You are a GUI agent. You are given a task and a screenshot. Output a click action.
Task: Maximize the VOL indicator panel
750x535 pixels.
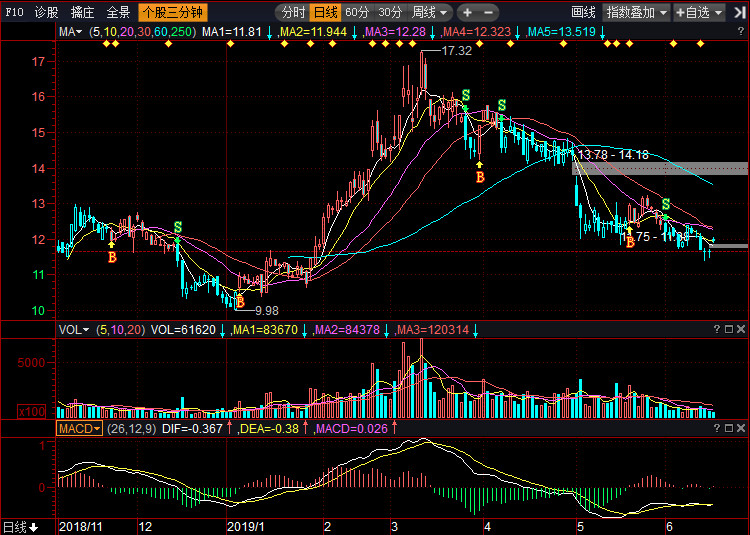coord(728,330)
